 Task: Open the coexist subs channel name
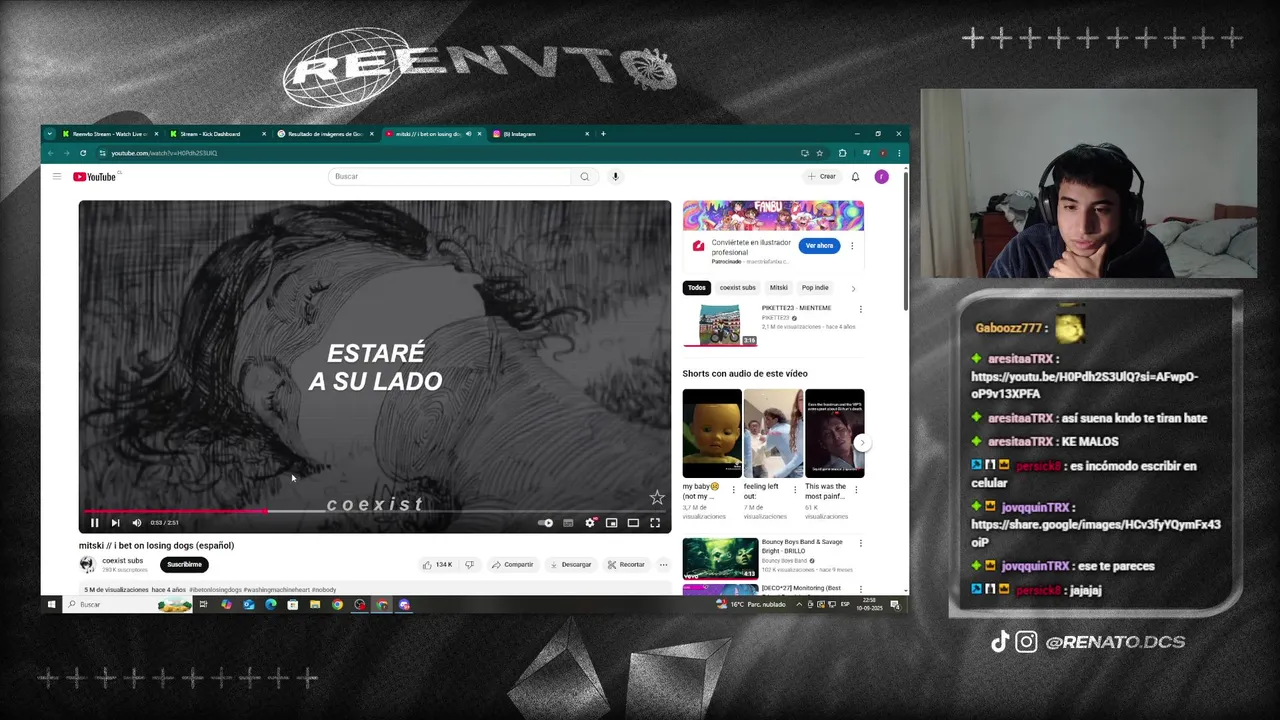pos(122,560)
